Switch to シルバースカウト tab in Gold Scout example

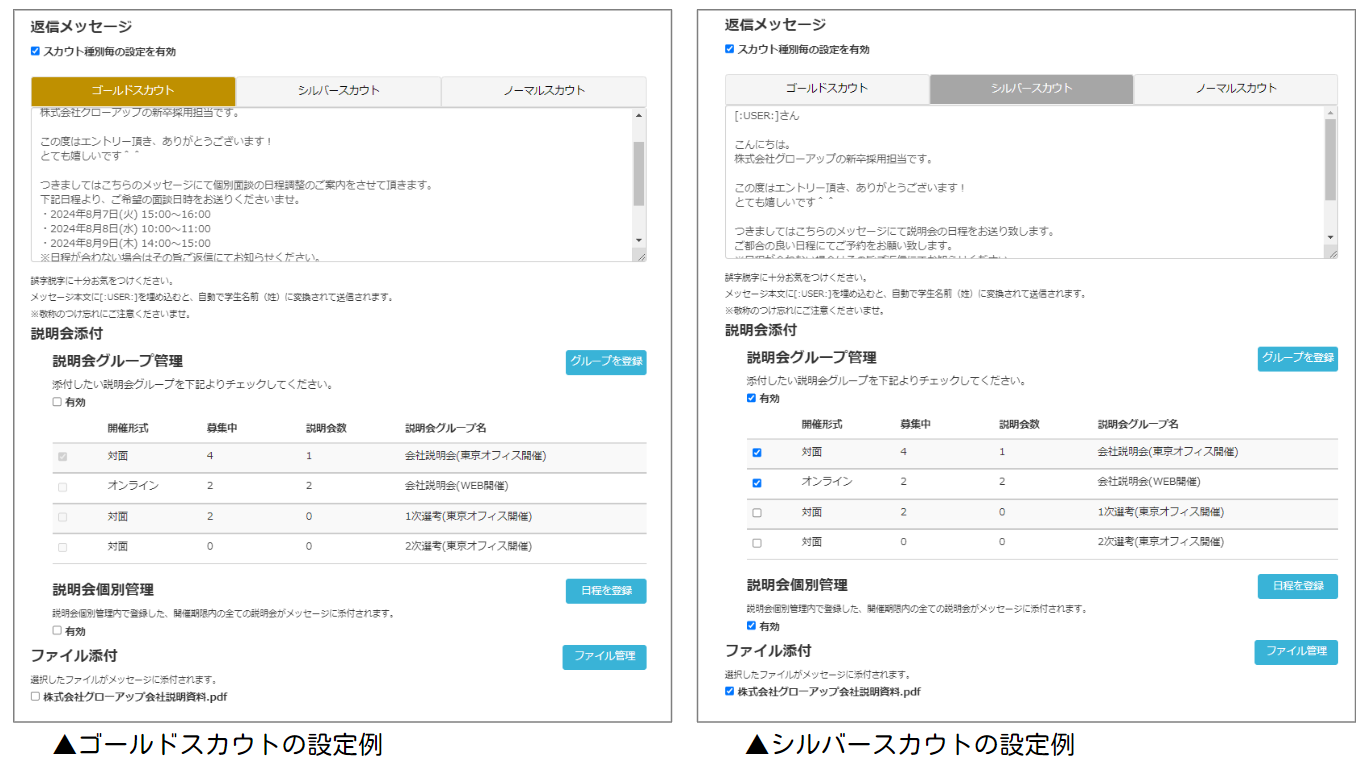pyautogui.click(x=338, y=91)
